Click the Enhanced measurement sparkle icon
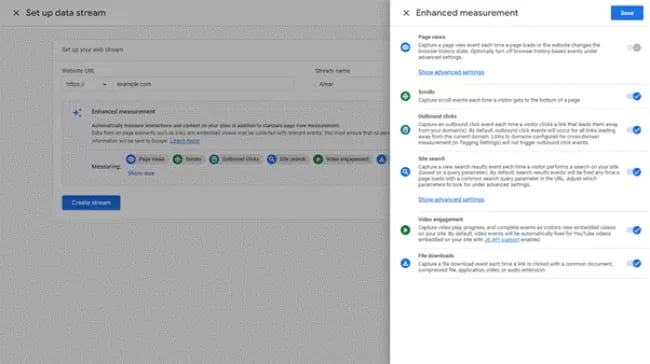This screenshot has width=650, height=364. [x=77, y=113]
